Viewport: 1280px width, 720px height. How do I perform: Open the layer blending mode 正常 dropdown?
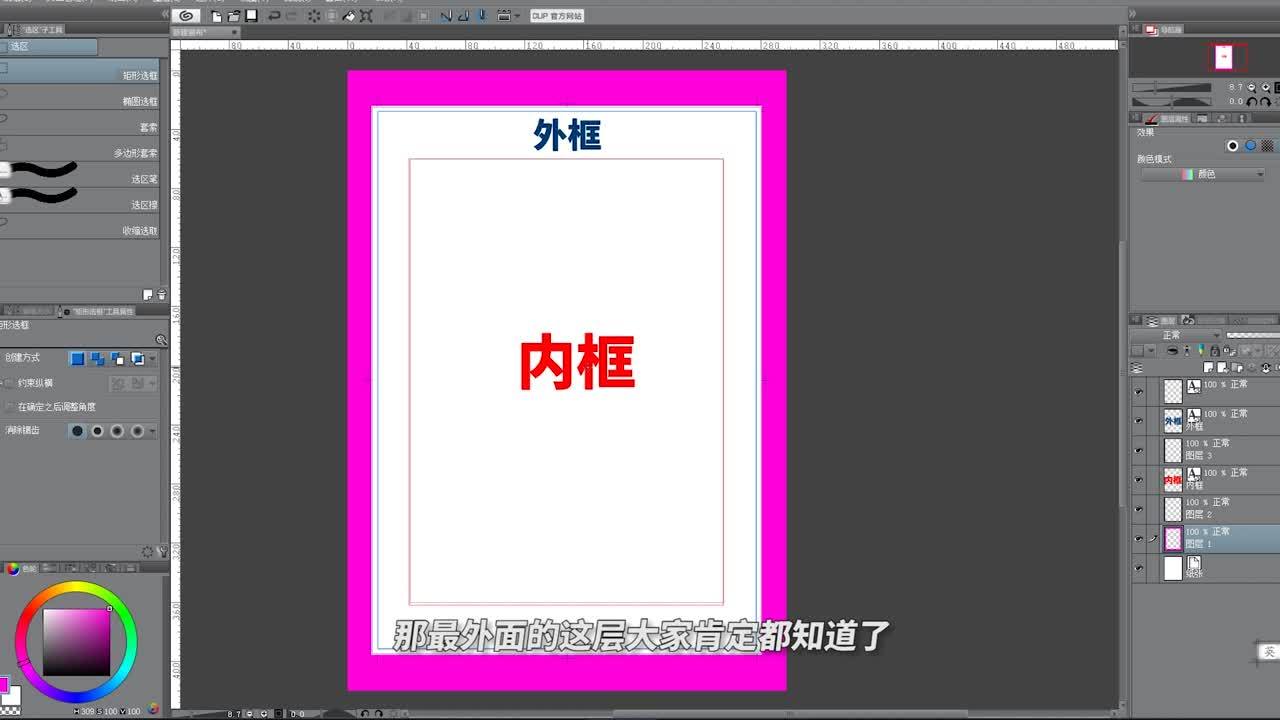(1176, 336)
